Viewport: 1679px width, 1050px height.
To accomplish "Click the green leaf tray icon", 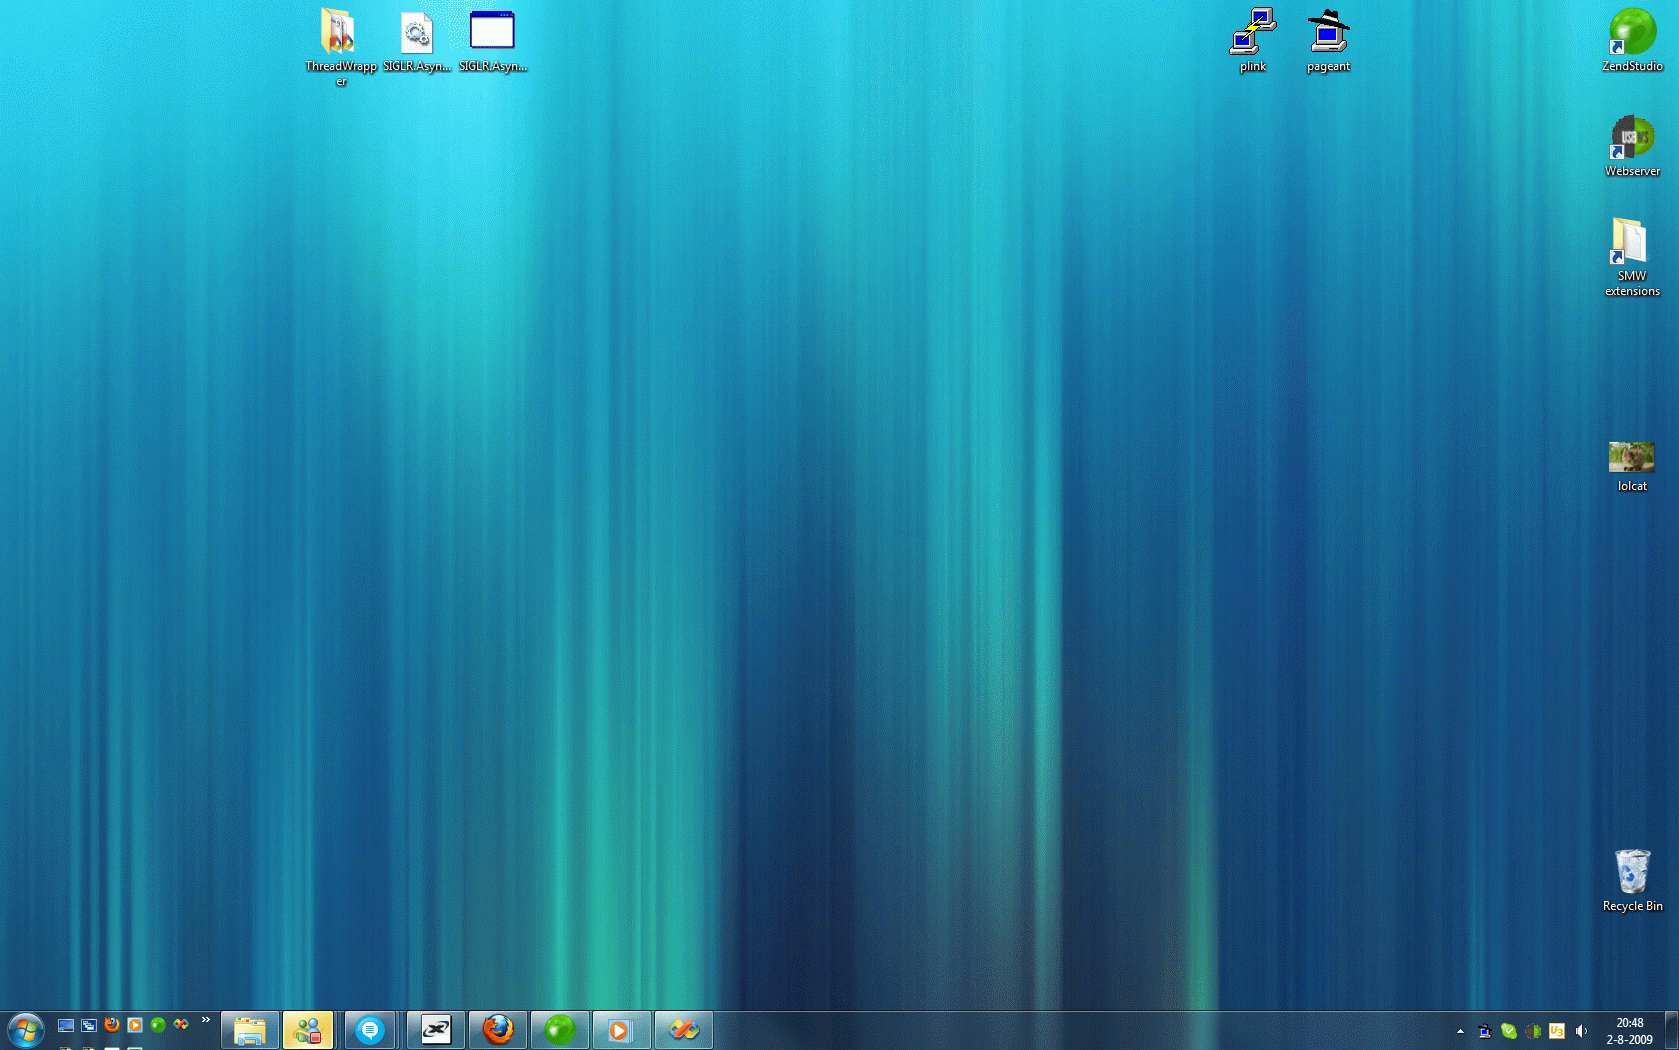I will point(1509,1031).
